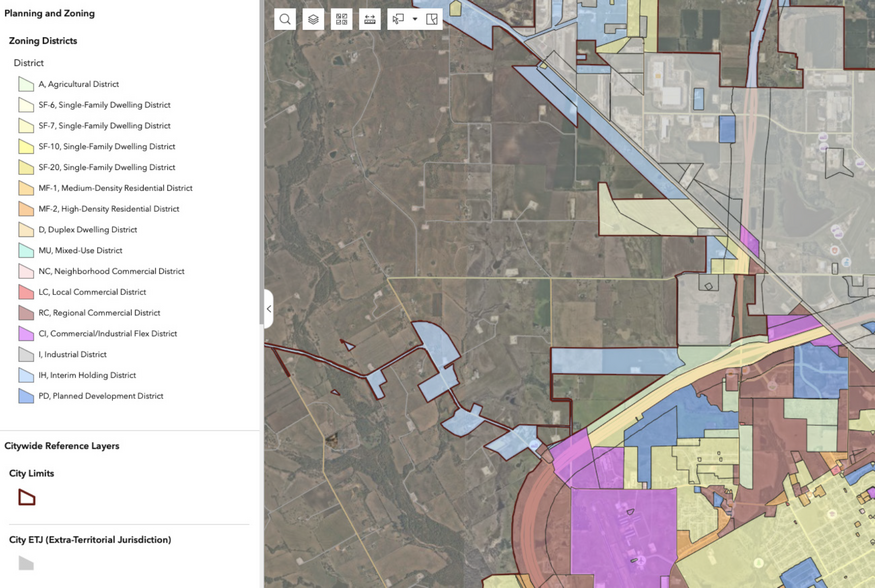Viewport: 875px width, 588px height.
Task: Select the Zoning Districts heading
Action: point(43,41)
